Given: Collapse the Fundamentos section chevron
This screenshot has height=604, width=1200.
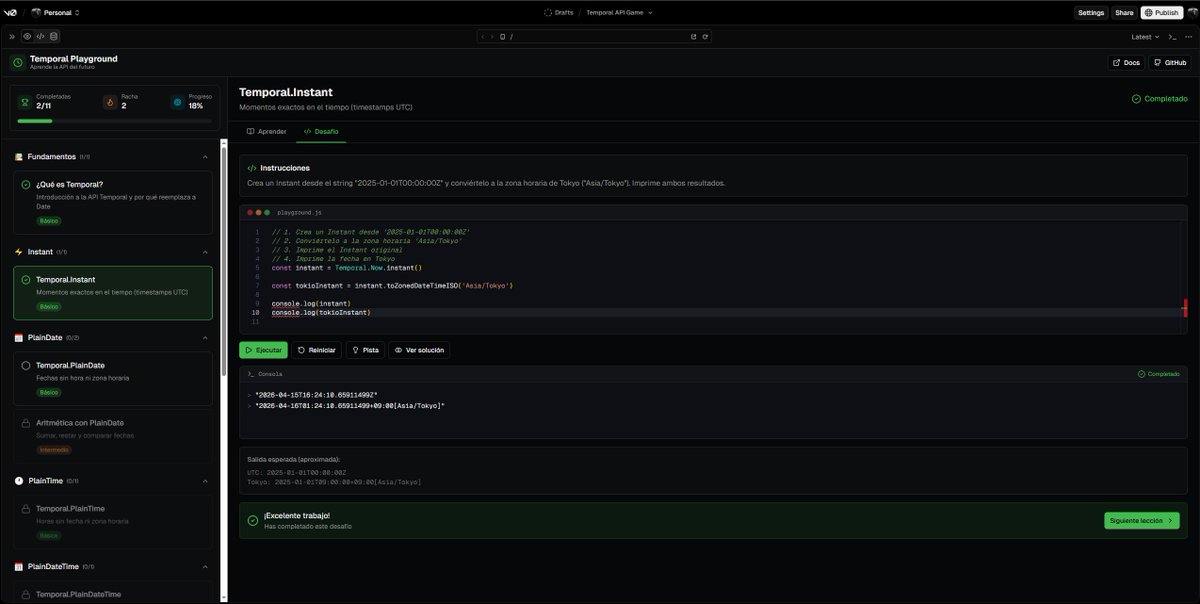Looking at the screenshot, I should point(205,156).
